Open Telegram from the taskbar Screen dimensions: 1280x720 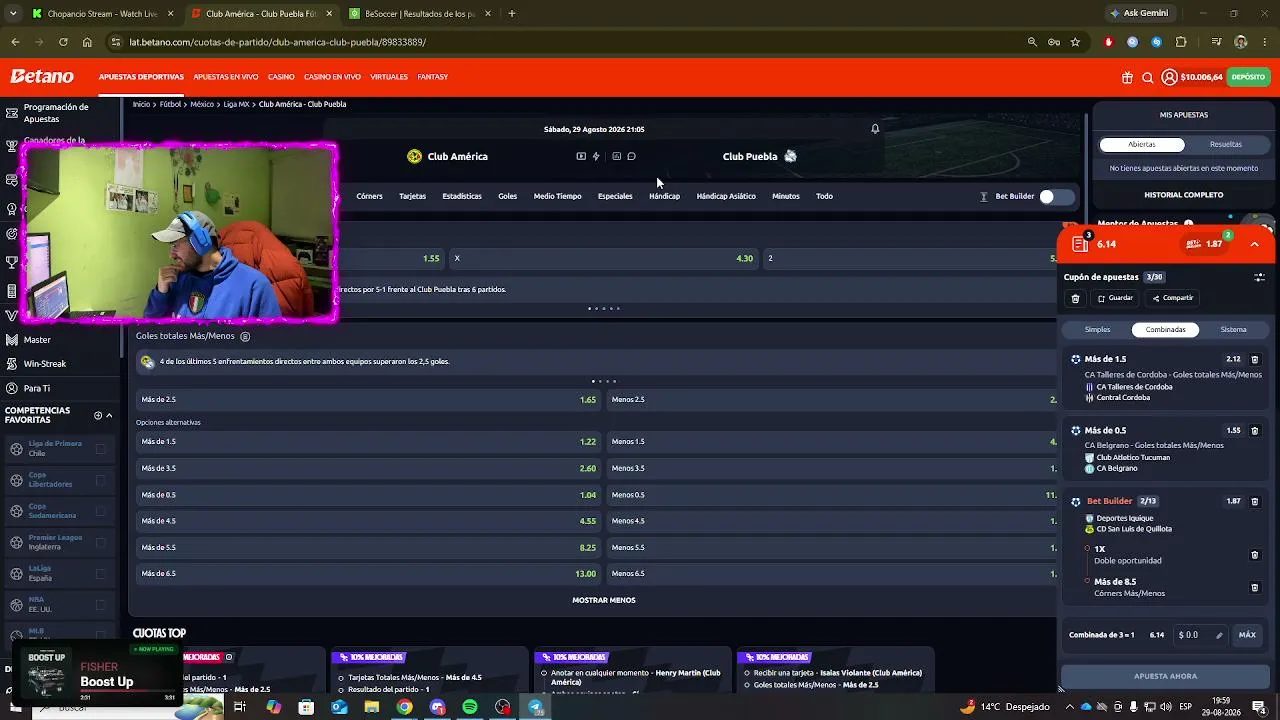[x=535, y=707]
